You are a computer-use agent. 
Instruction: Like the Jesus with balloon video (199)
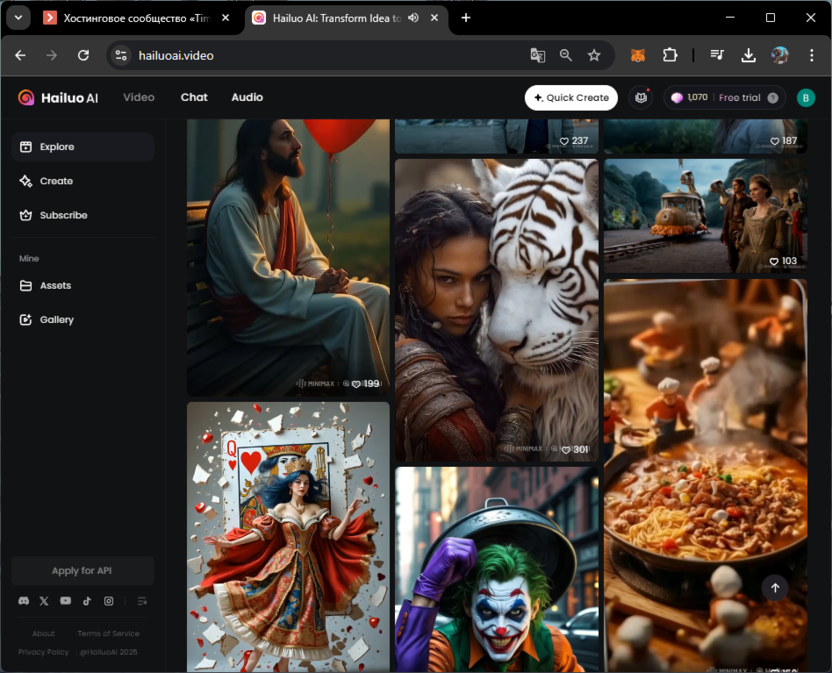(x=357, y=384)
